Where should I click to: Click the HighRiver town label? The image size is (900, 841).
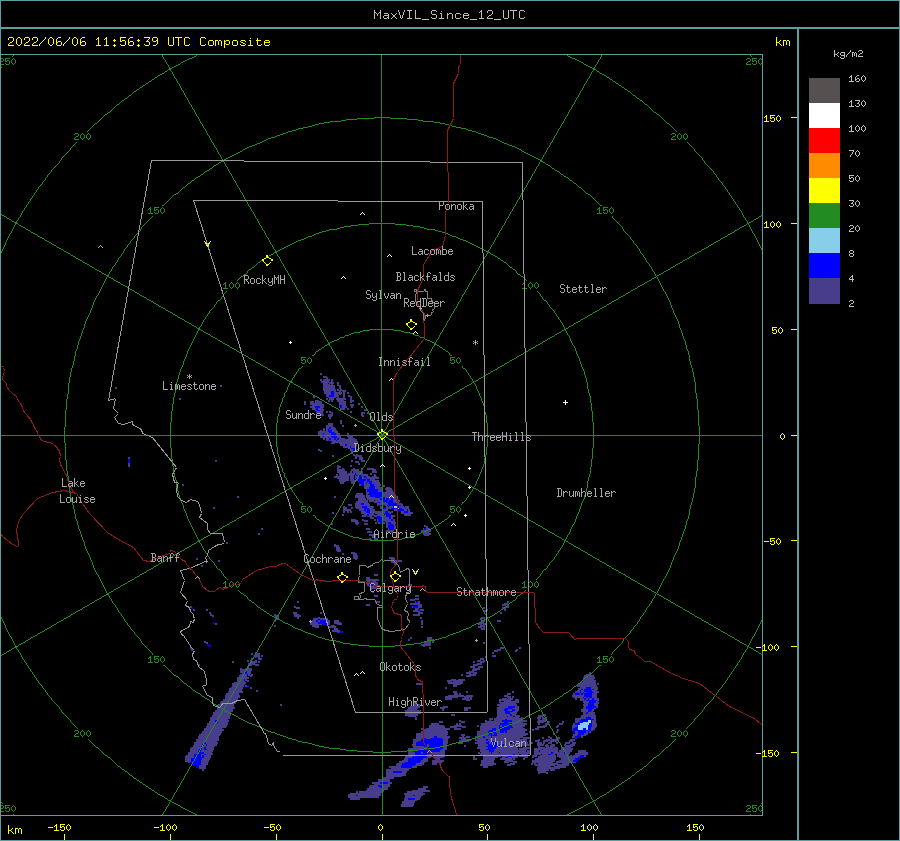tap(415, 702)
